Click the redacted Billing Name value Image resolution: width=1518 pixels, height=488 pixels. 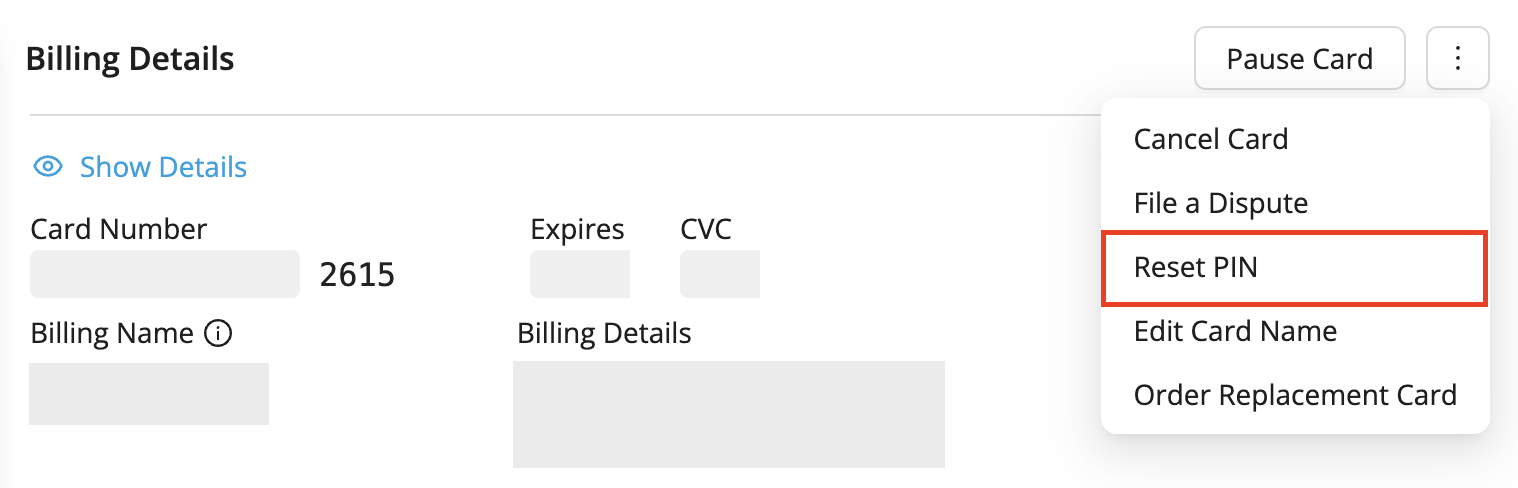click(149, 393)
